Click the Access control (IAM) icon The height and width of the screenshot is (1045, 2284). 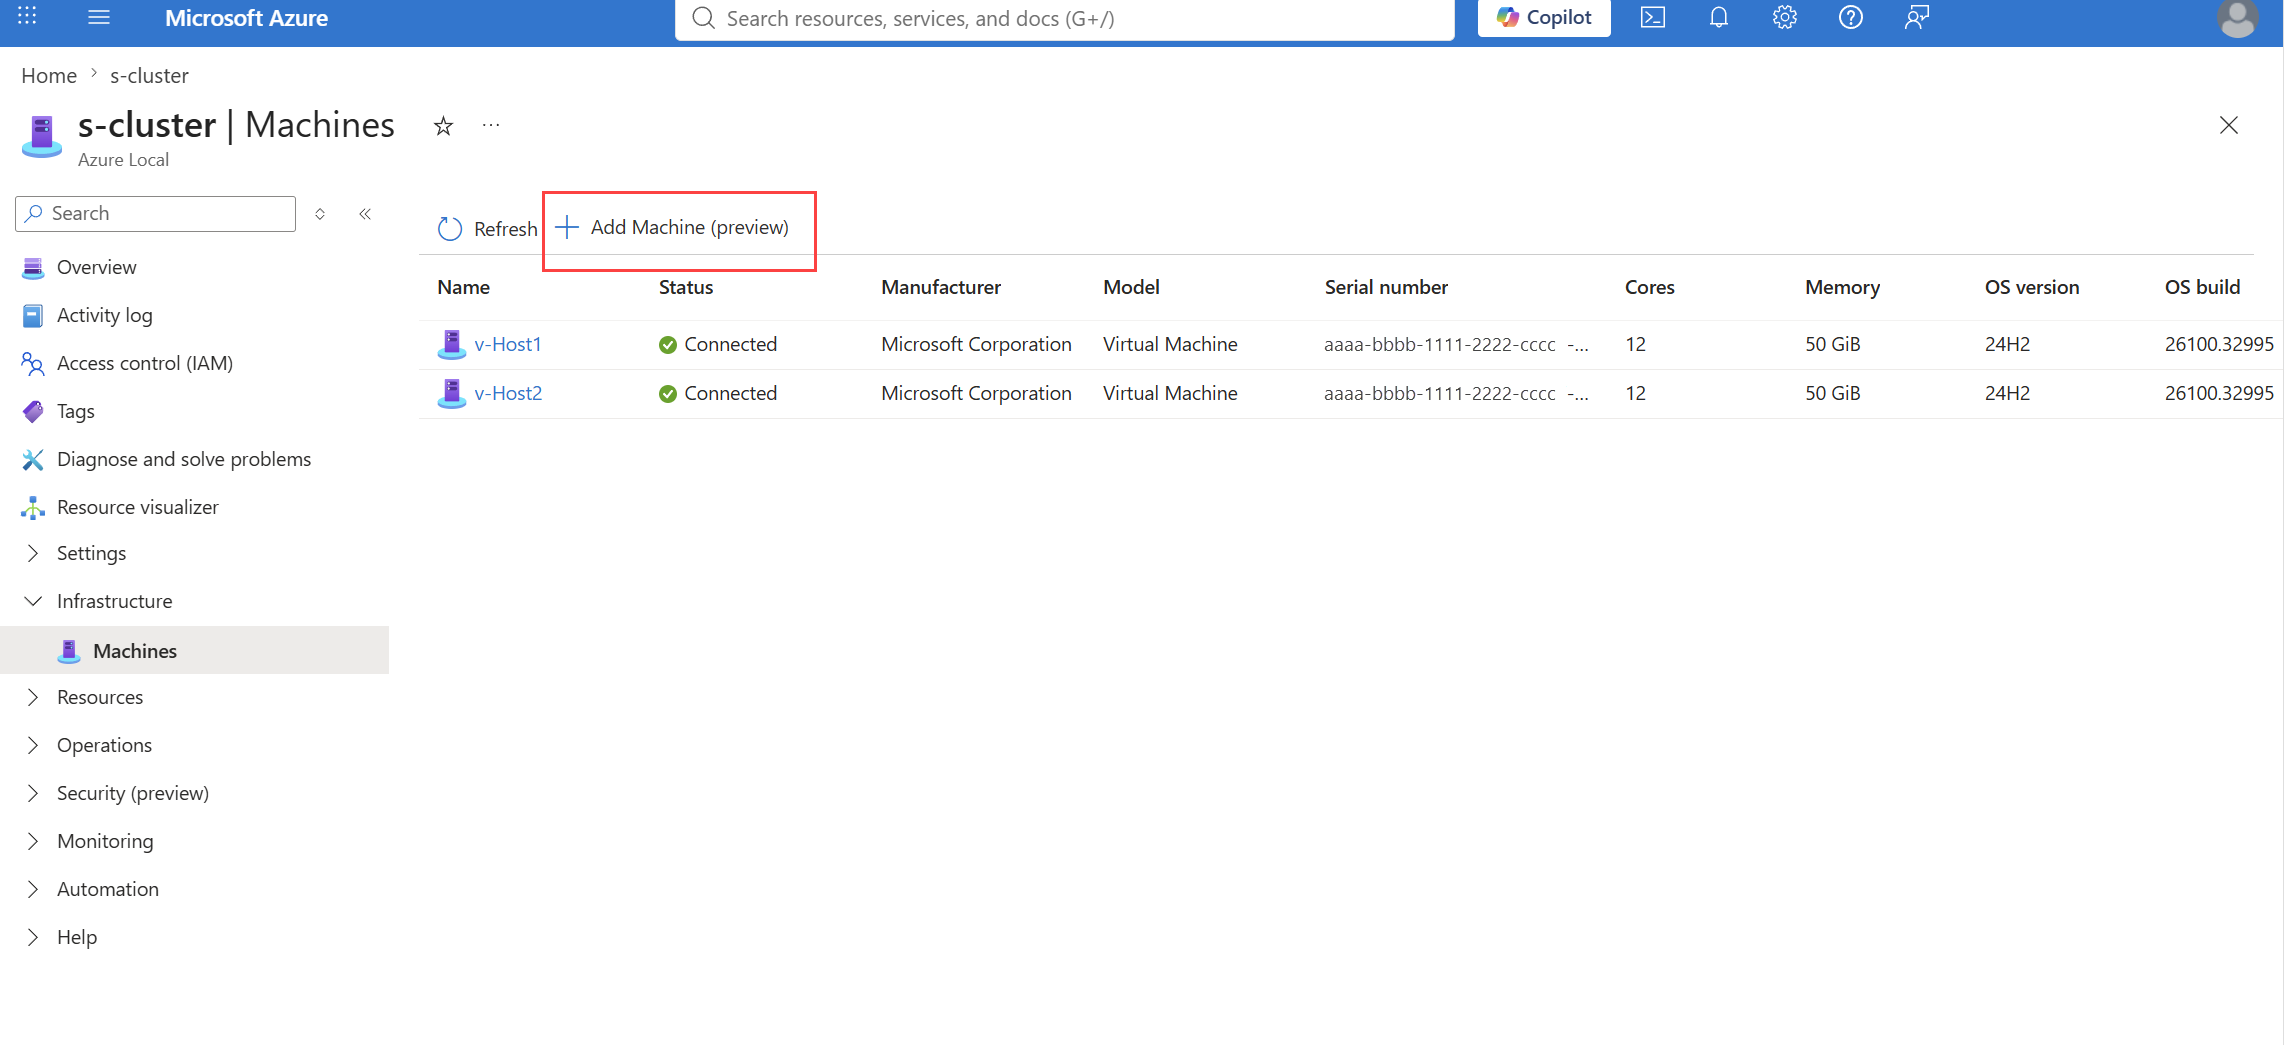coord(33,363)
